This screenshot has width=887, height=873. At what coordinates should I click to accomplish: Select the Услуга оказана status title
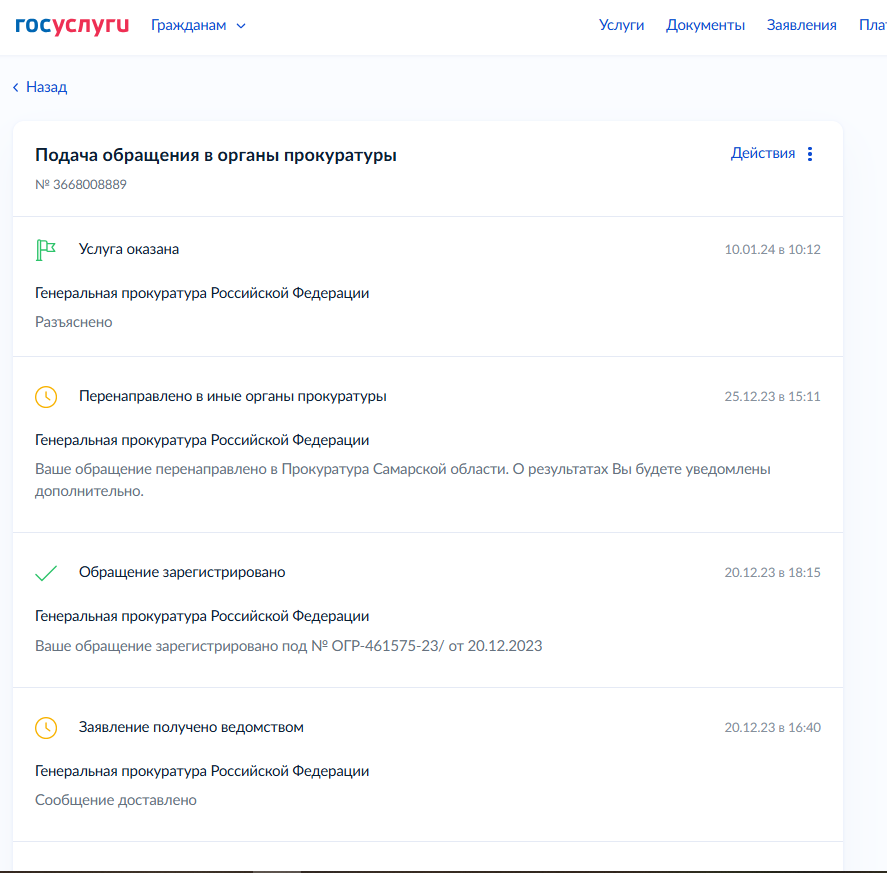129,249
